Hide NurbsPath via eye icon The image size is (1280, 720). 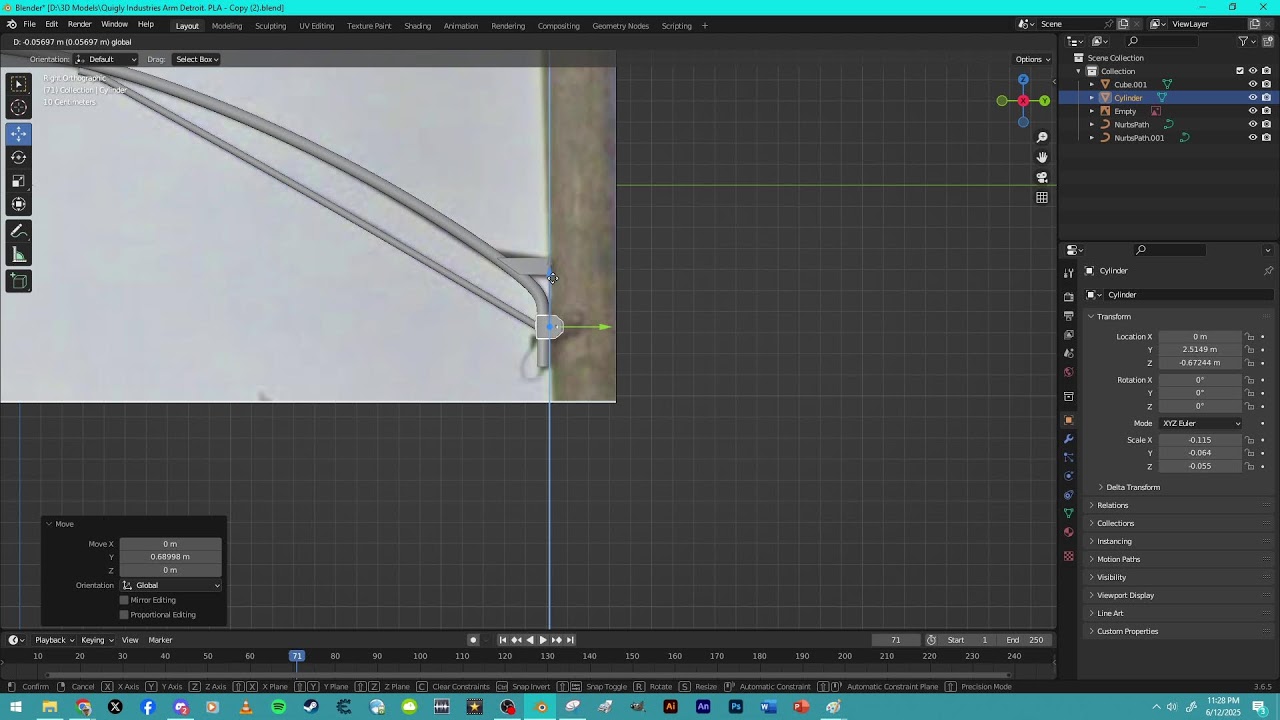(1252, 124)
